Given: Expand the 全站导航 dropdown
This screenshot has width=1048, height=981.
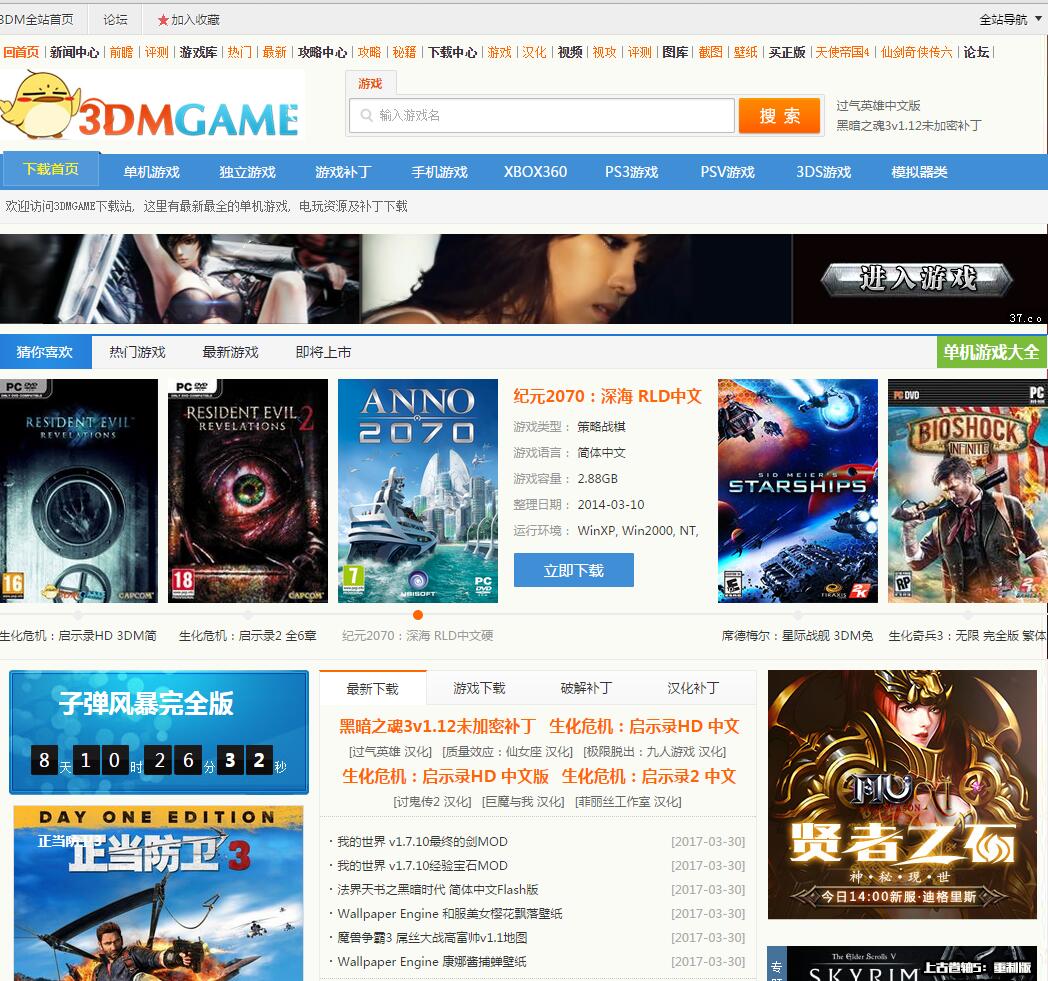Looking at the screenshot, I should pos(1010,19).
